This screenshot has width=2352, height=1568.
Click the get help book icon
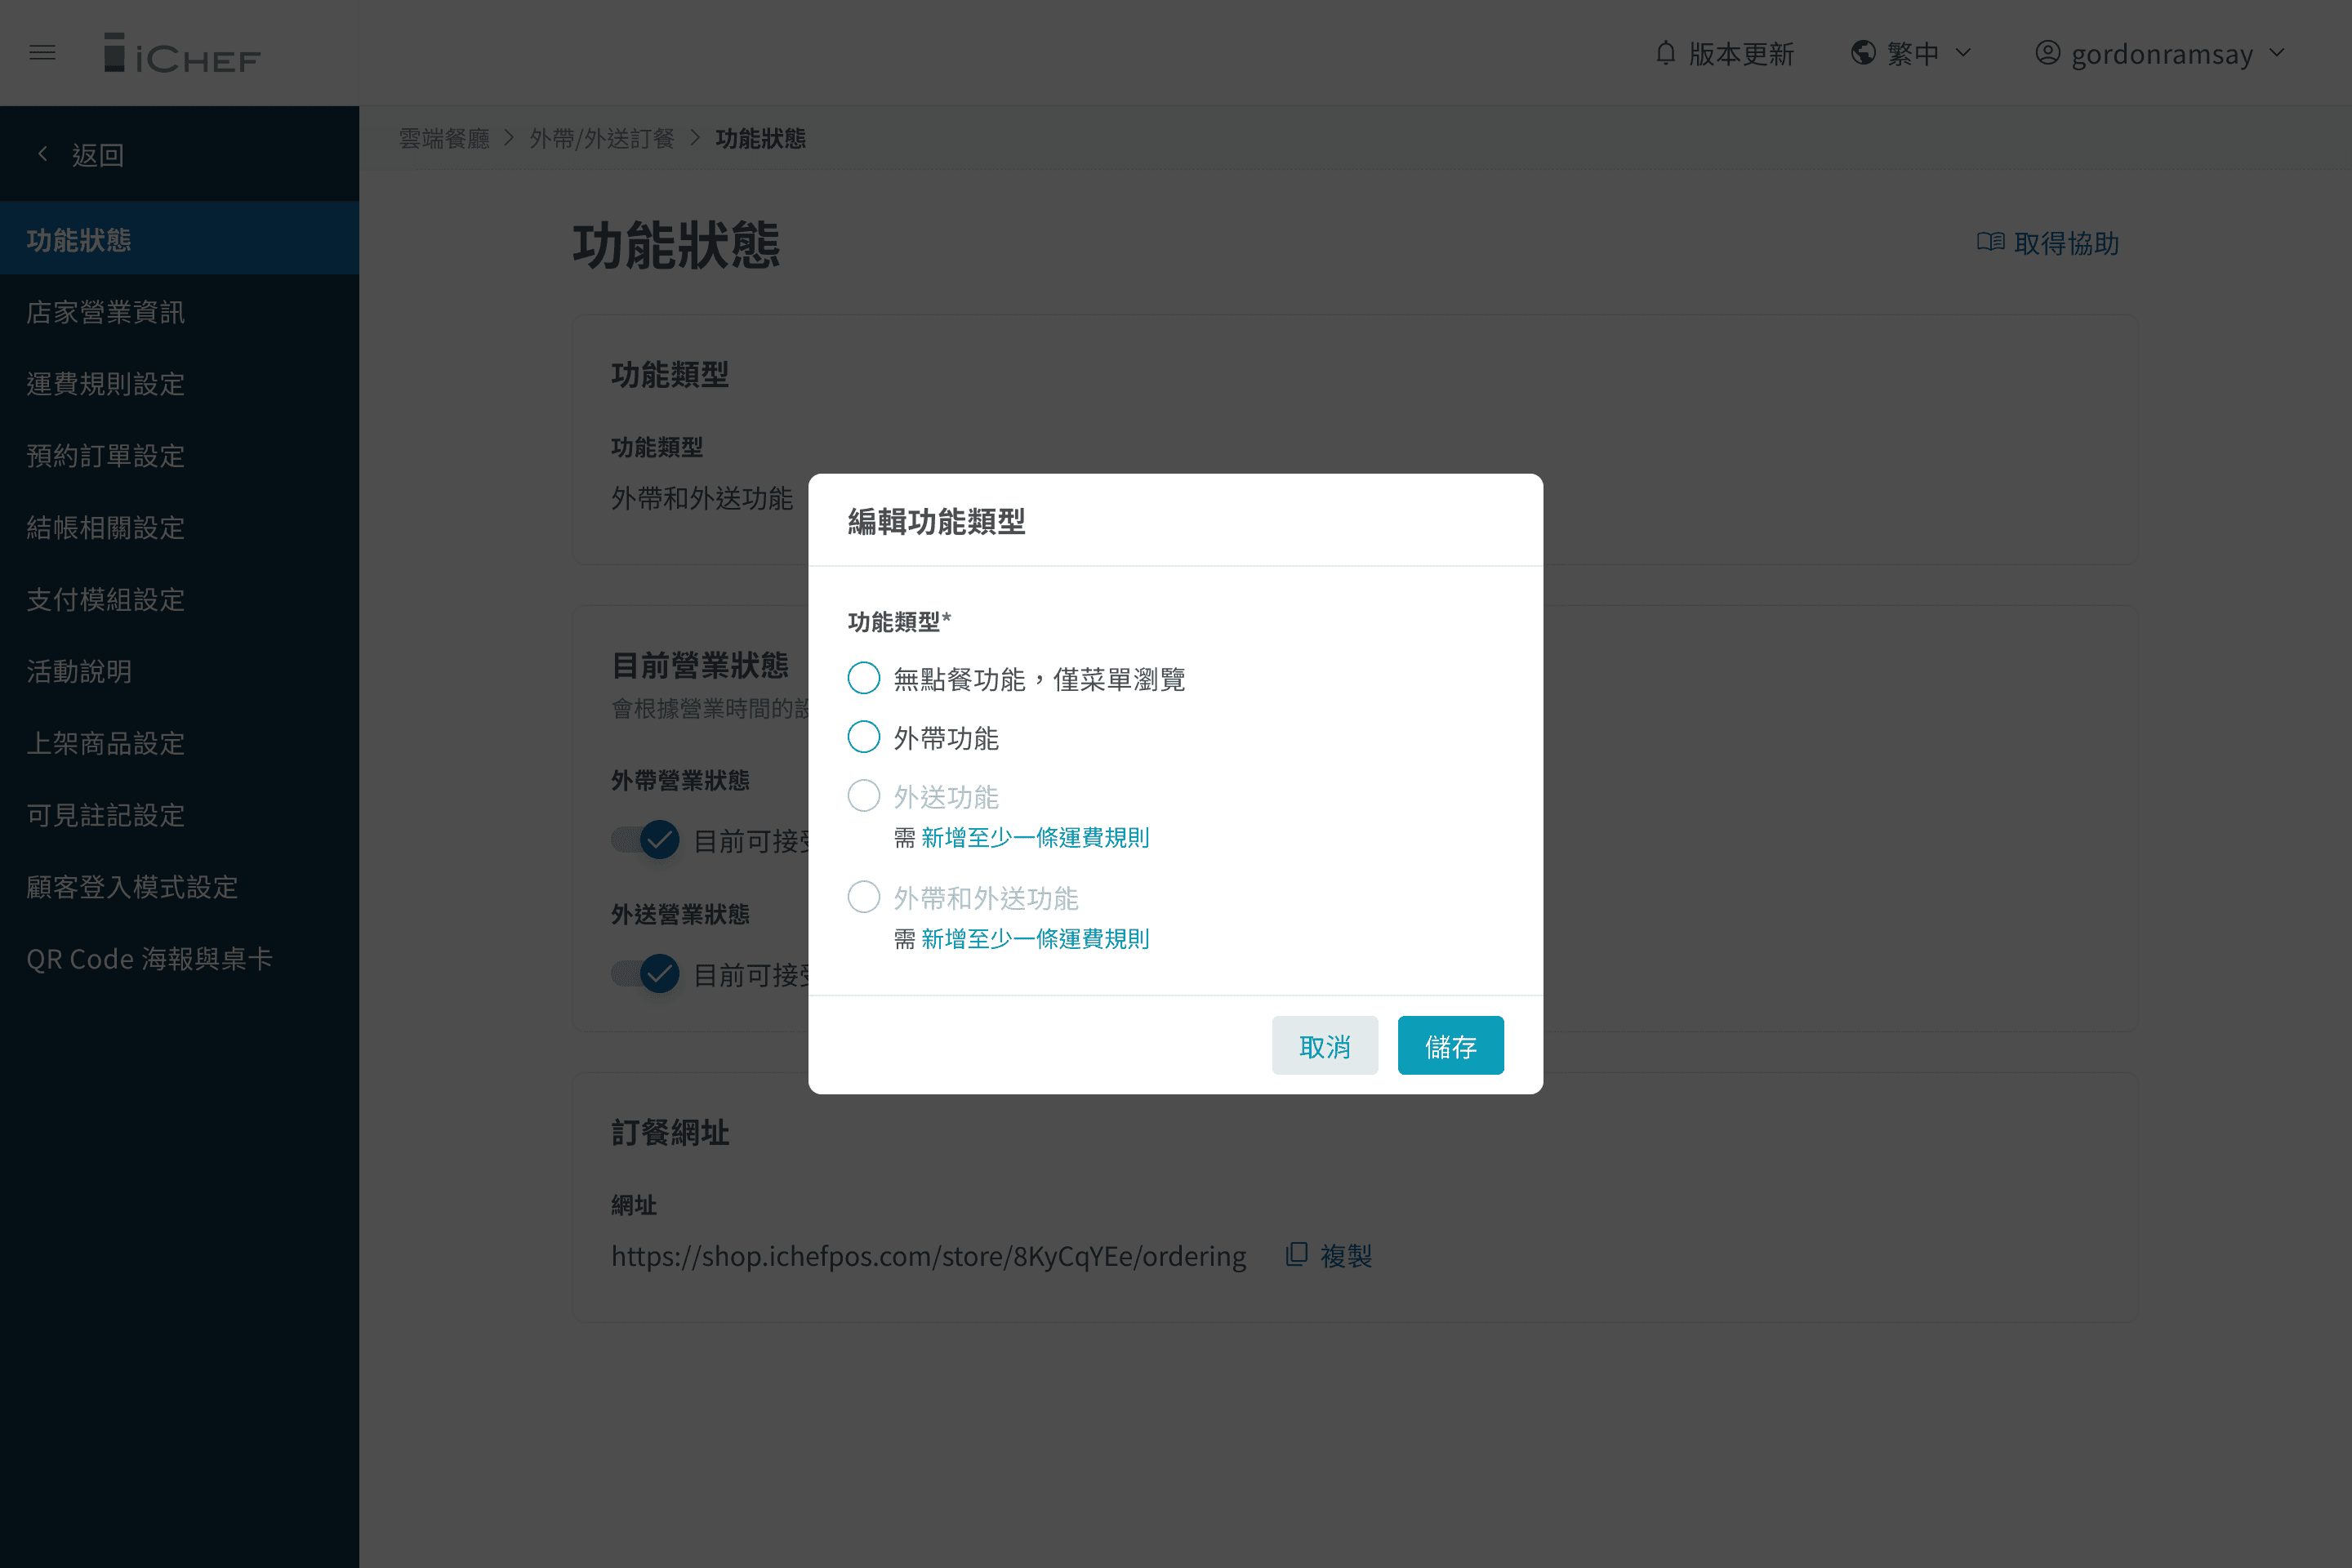pos(1990,242)
